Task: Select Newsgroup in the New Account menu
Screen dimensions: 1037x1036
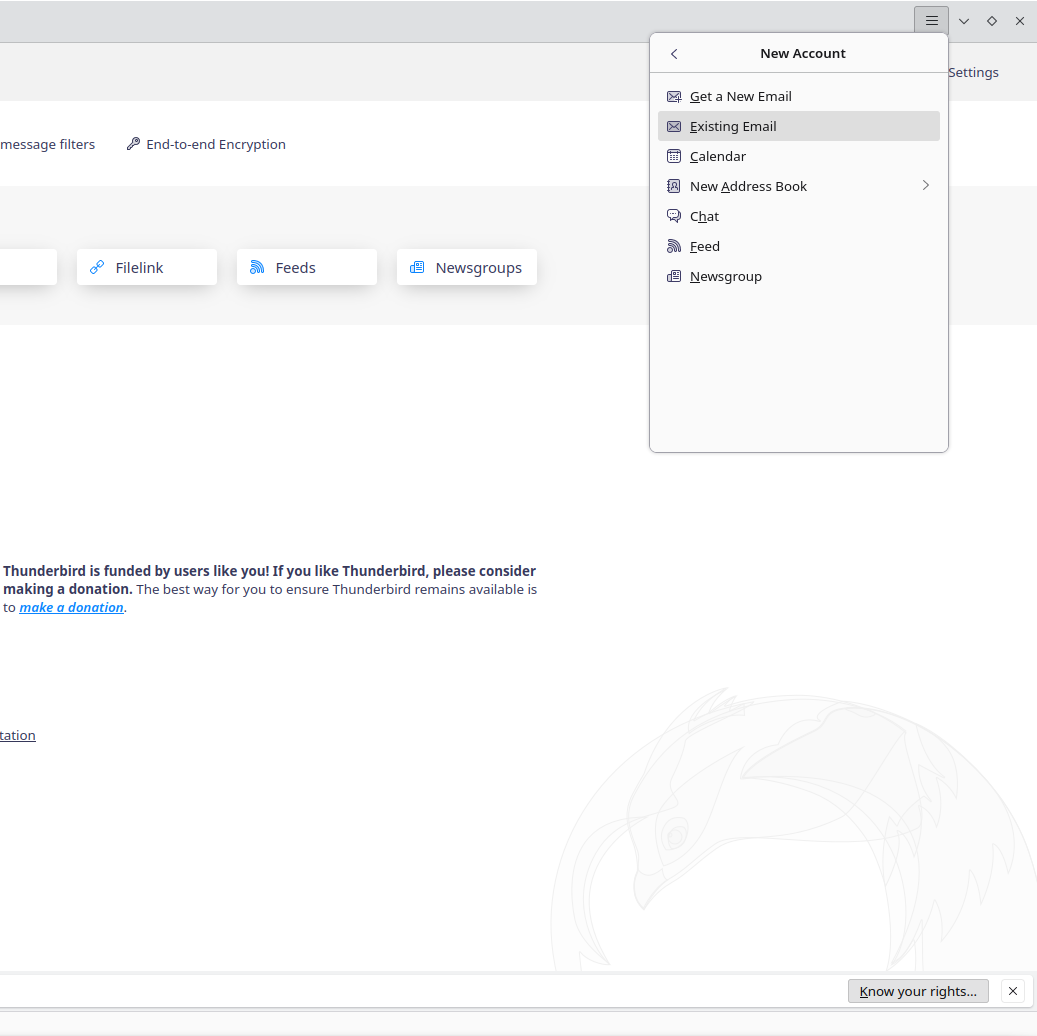Action: [x=726, y=277]
